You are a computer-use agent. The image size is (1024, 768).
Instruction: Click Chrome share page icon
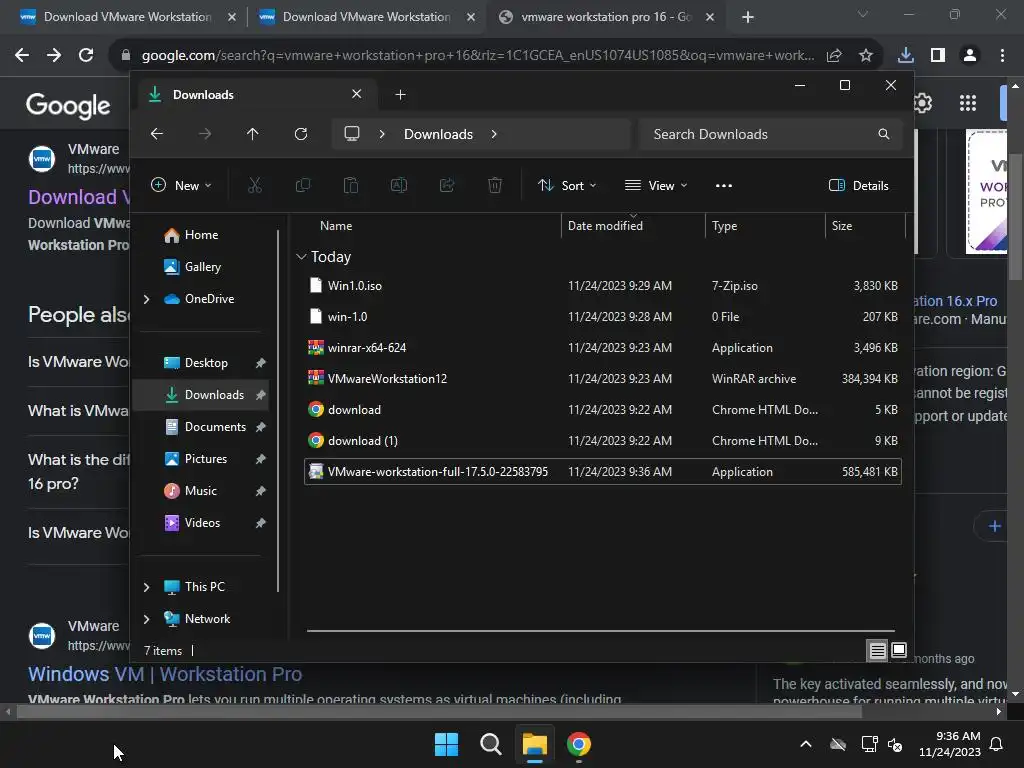(834, 56)
